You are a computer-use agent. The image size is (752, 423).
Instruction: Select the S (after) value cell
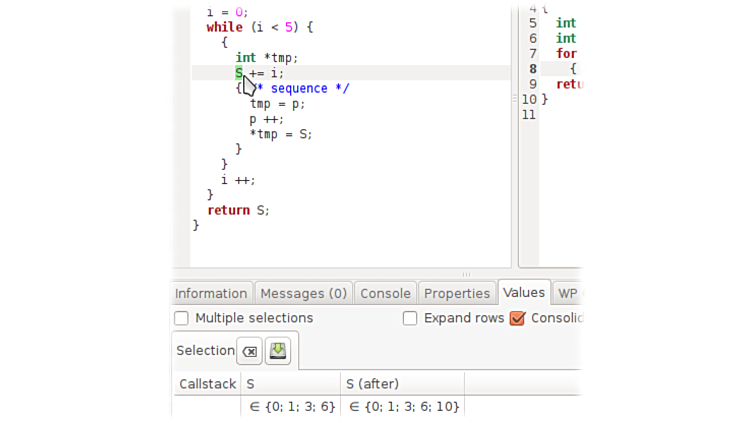coord(402,407)
